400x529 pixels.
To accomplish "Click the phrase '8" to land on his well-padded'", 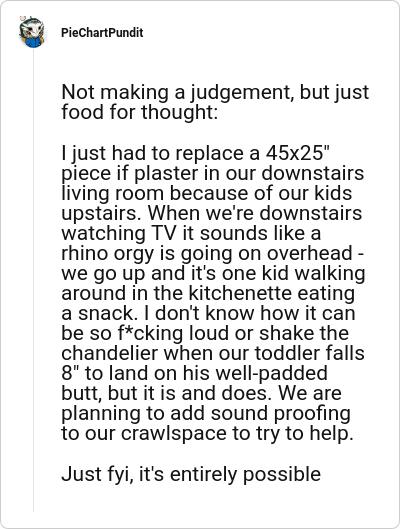I will (x=194, y=373).
